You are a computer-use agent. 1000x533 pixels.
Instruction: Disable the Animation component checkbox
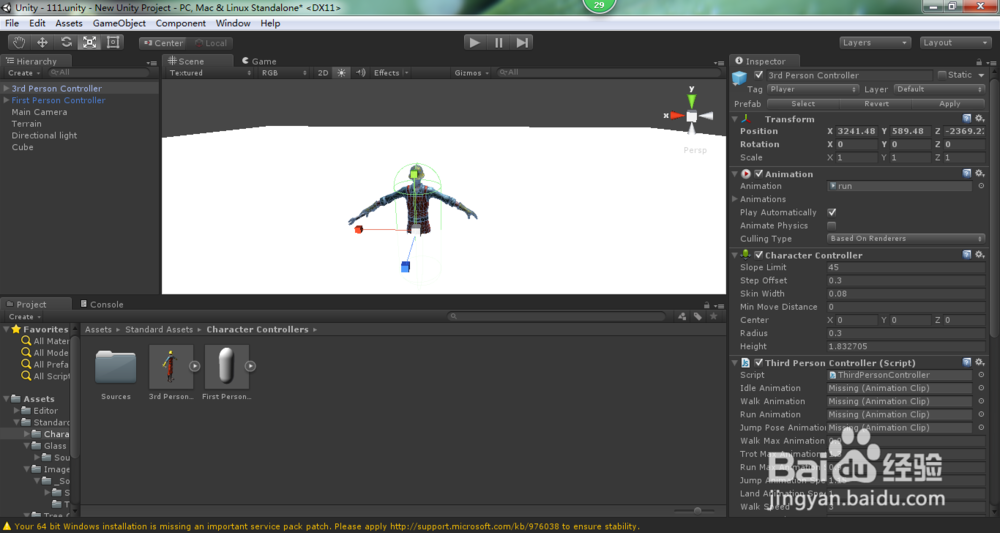(759, 173)
